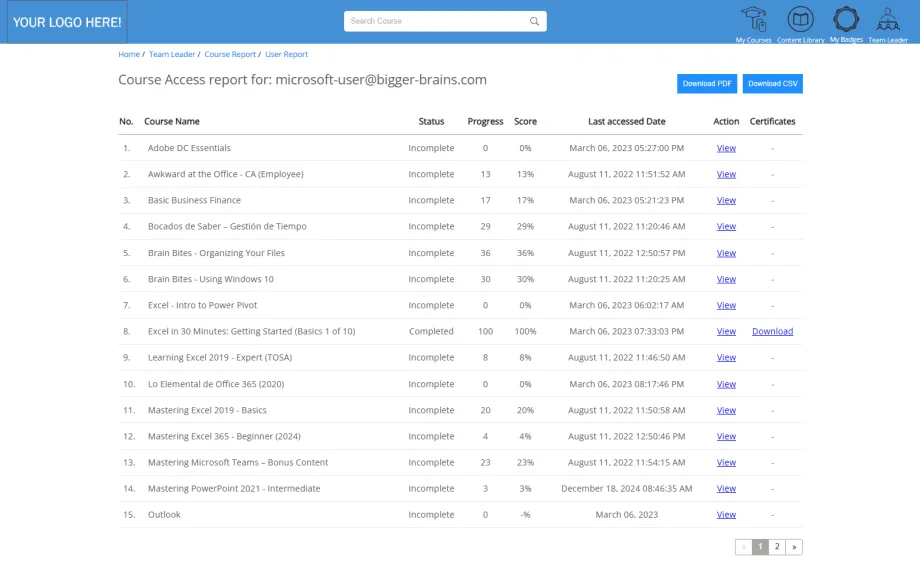Click the Progress column header

pyautogui.click(x=485, y=121)
